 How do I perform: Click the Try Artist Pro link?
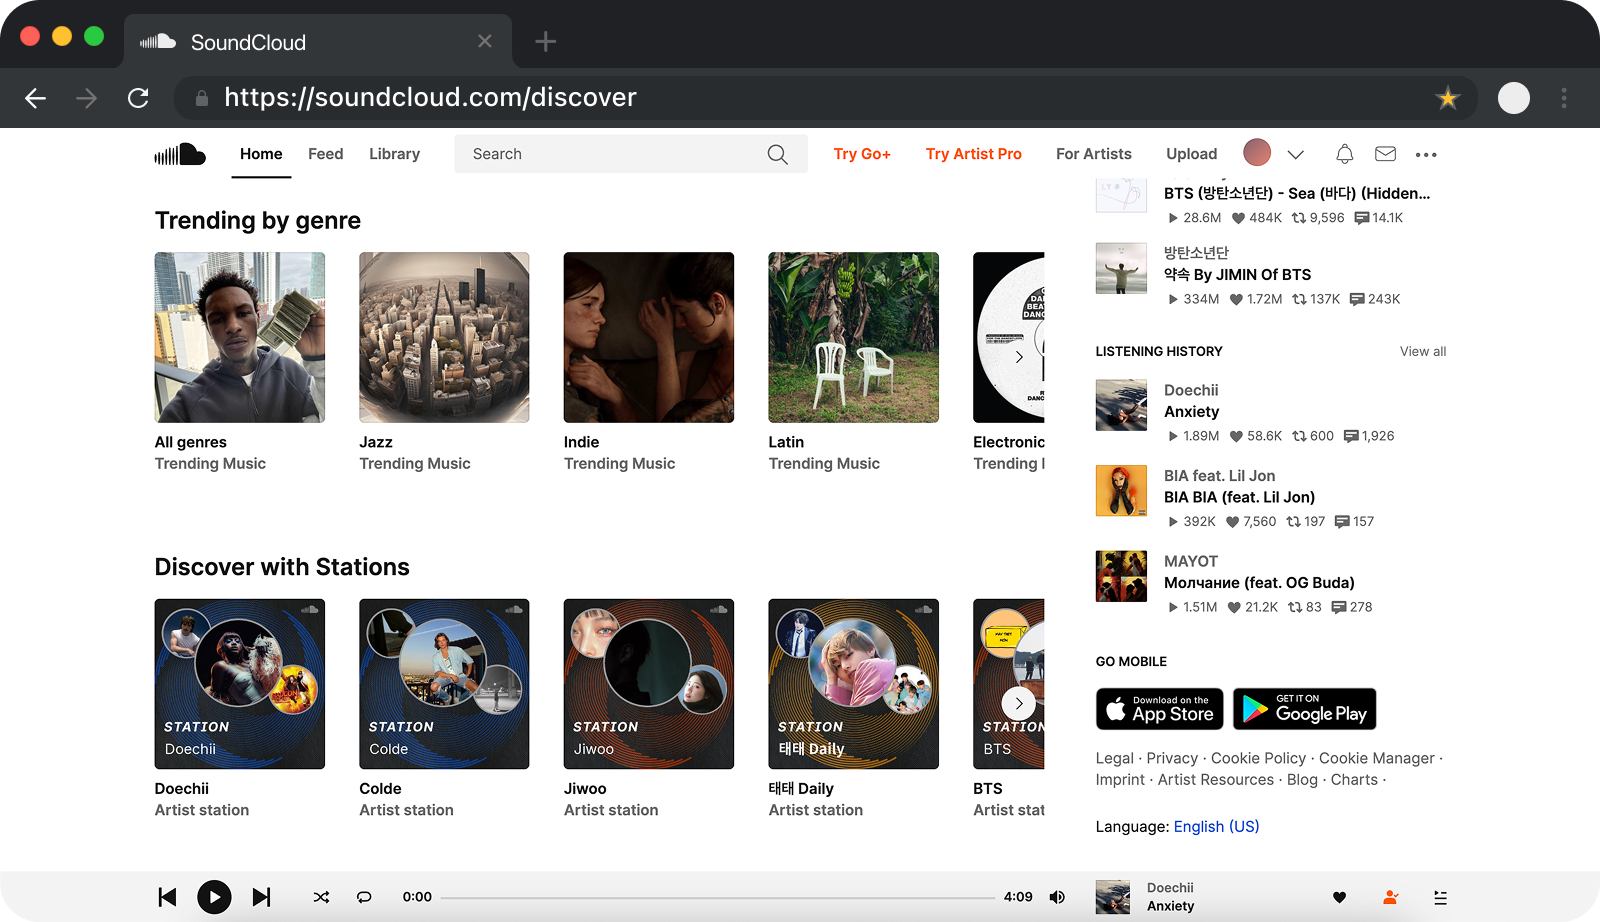pos(974,154)
